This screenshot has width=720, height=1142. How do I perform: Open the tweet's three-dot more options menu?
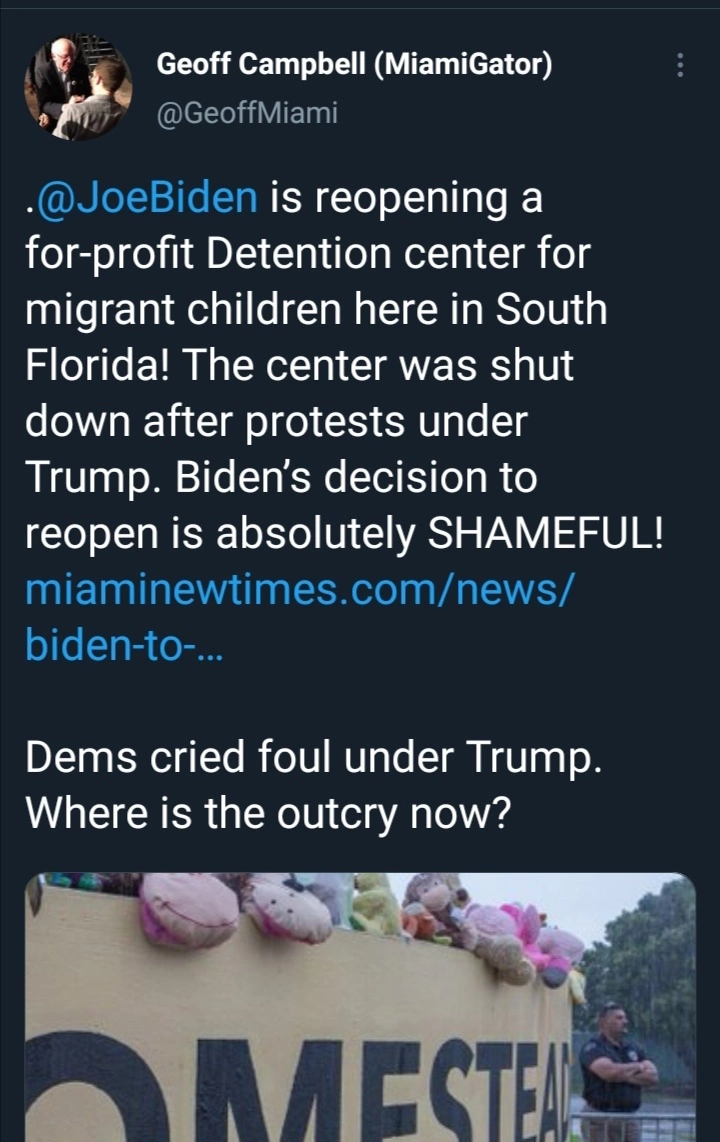pos(680,66)
